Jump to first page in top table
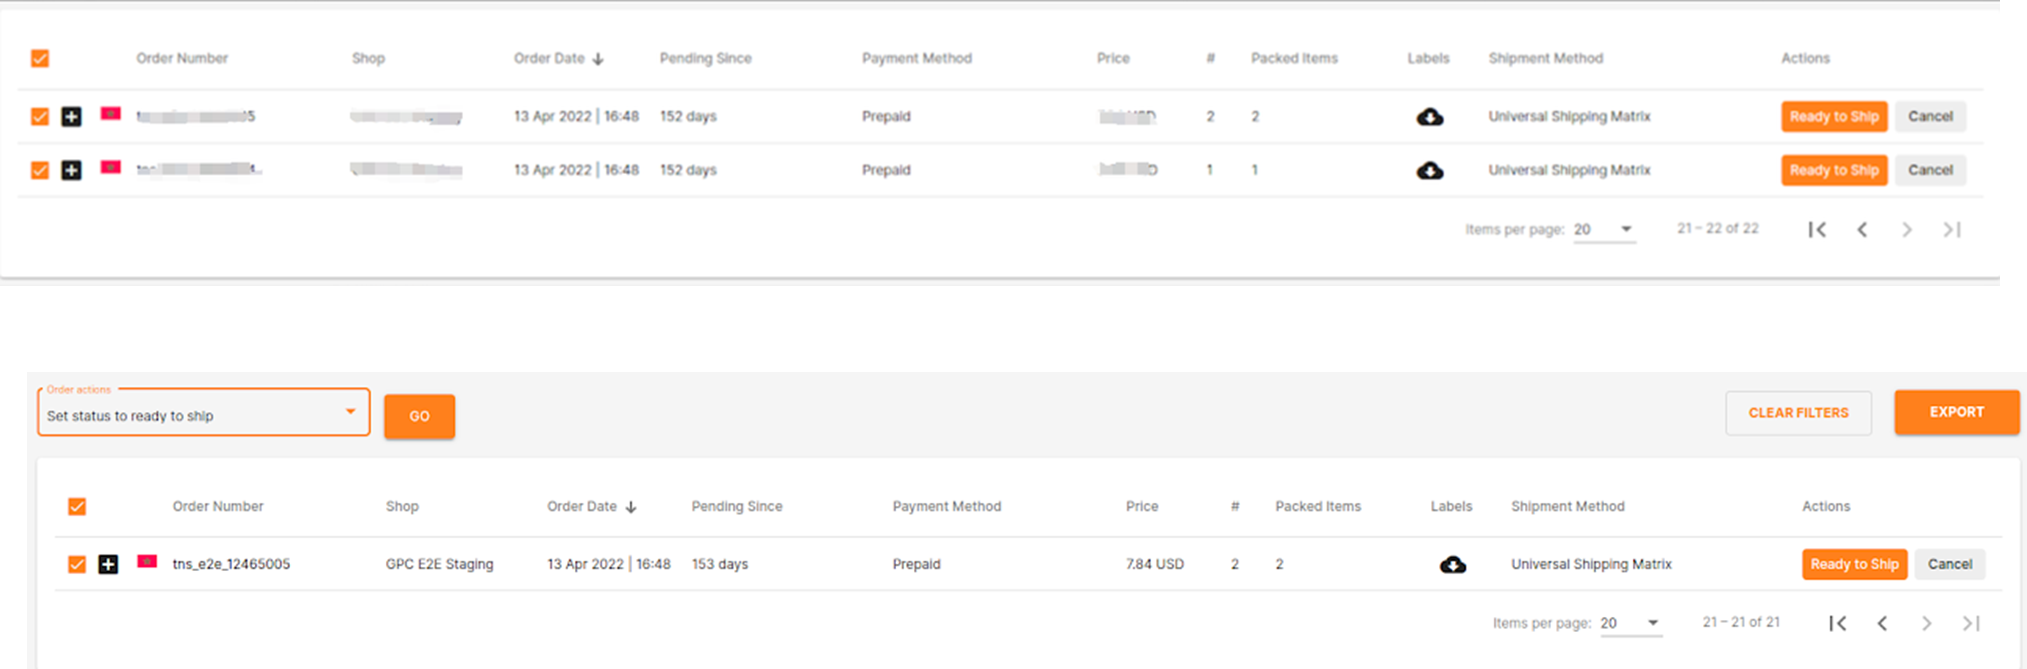This screenshot has height=669, width=2027. pos(1817,230)
